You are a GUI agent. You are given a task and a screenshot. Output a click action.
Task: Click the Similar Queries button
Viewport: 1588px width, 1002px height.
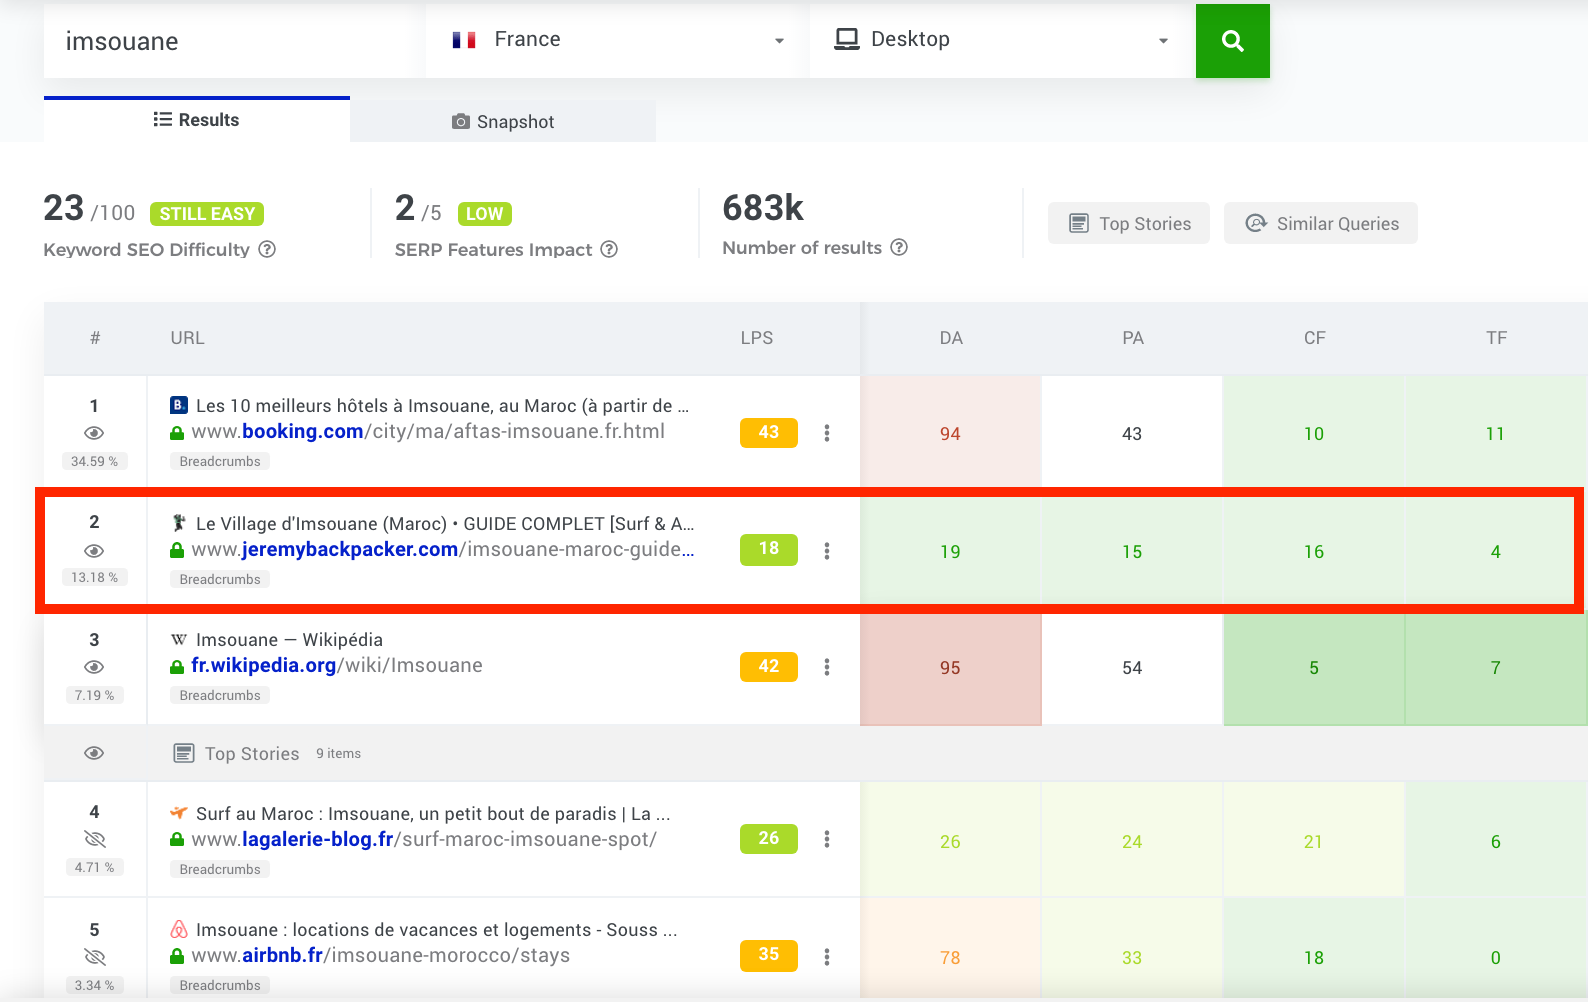1320,224
